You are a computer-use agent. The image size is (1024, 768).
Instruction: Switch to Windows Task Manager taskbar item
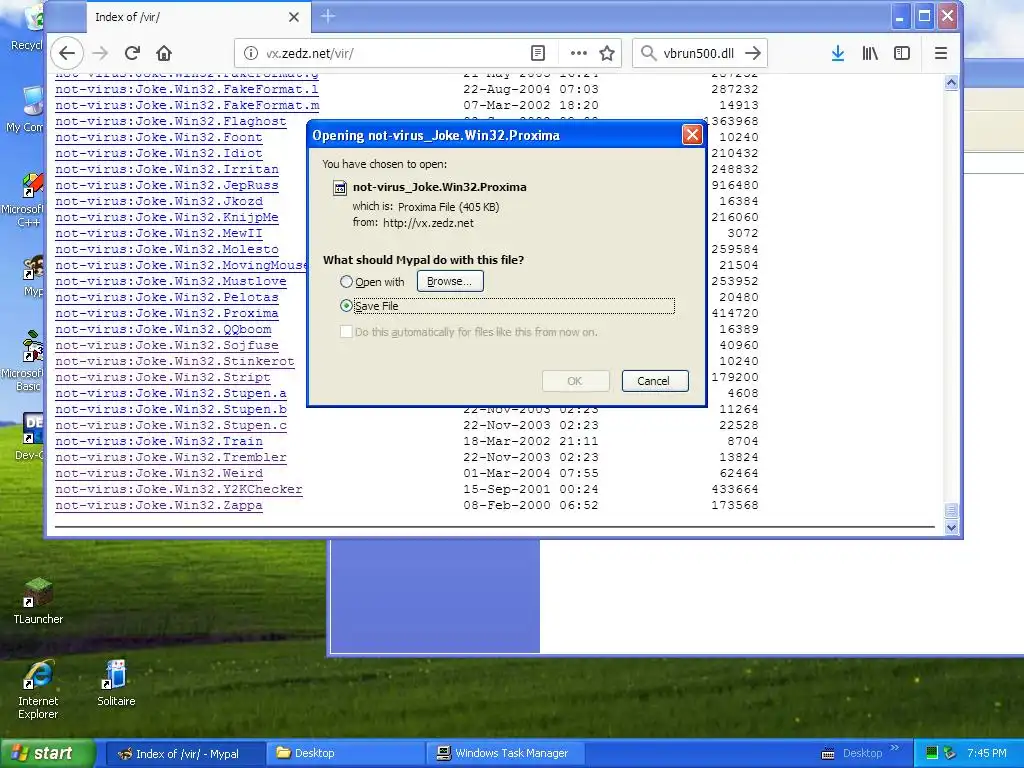tap(505, 754)
